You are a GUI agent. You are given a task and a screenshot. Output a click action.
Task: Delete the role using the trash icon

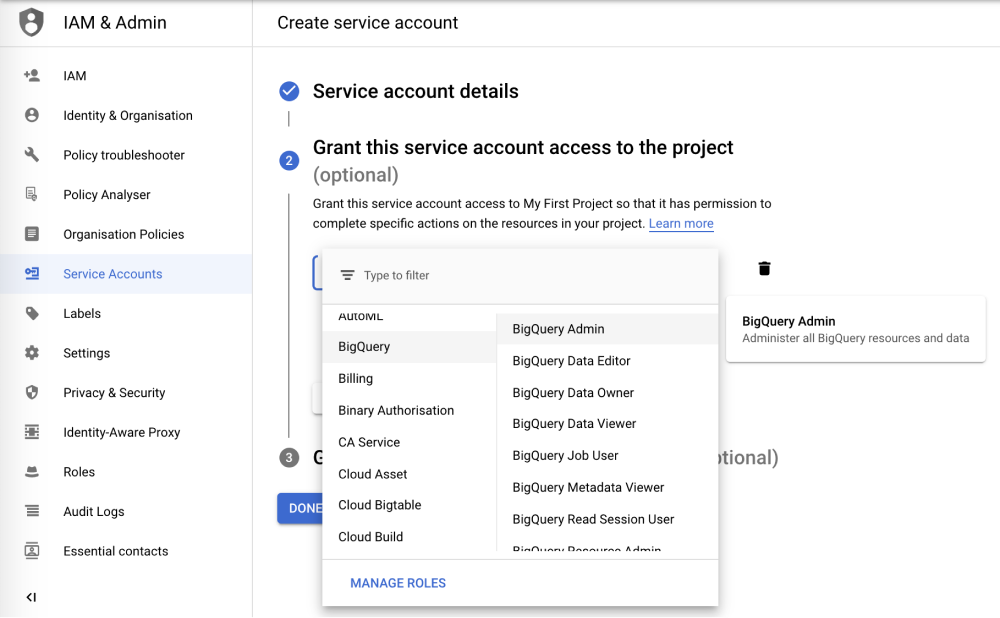[764, 268]
